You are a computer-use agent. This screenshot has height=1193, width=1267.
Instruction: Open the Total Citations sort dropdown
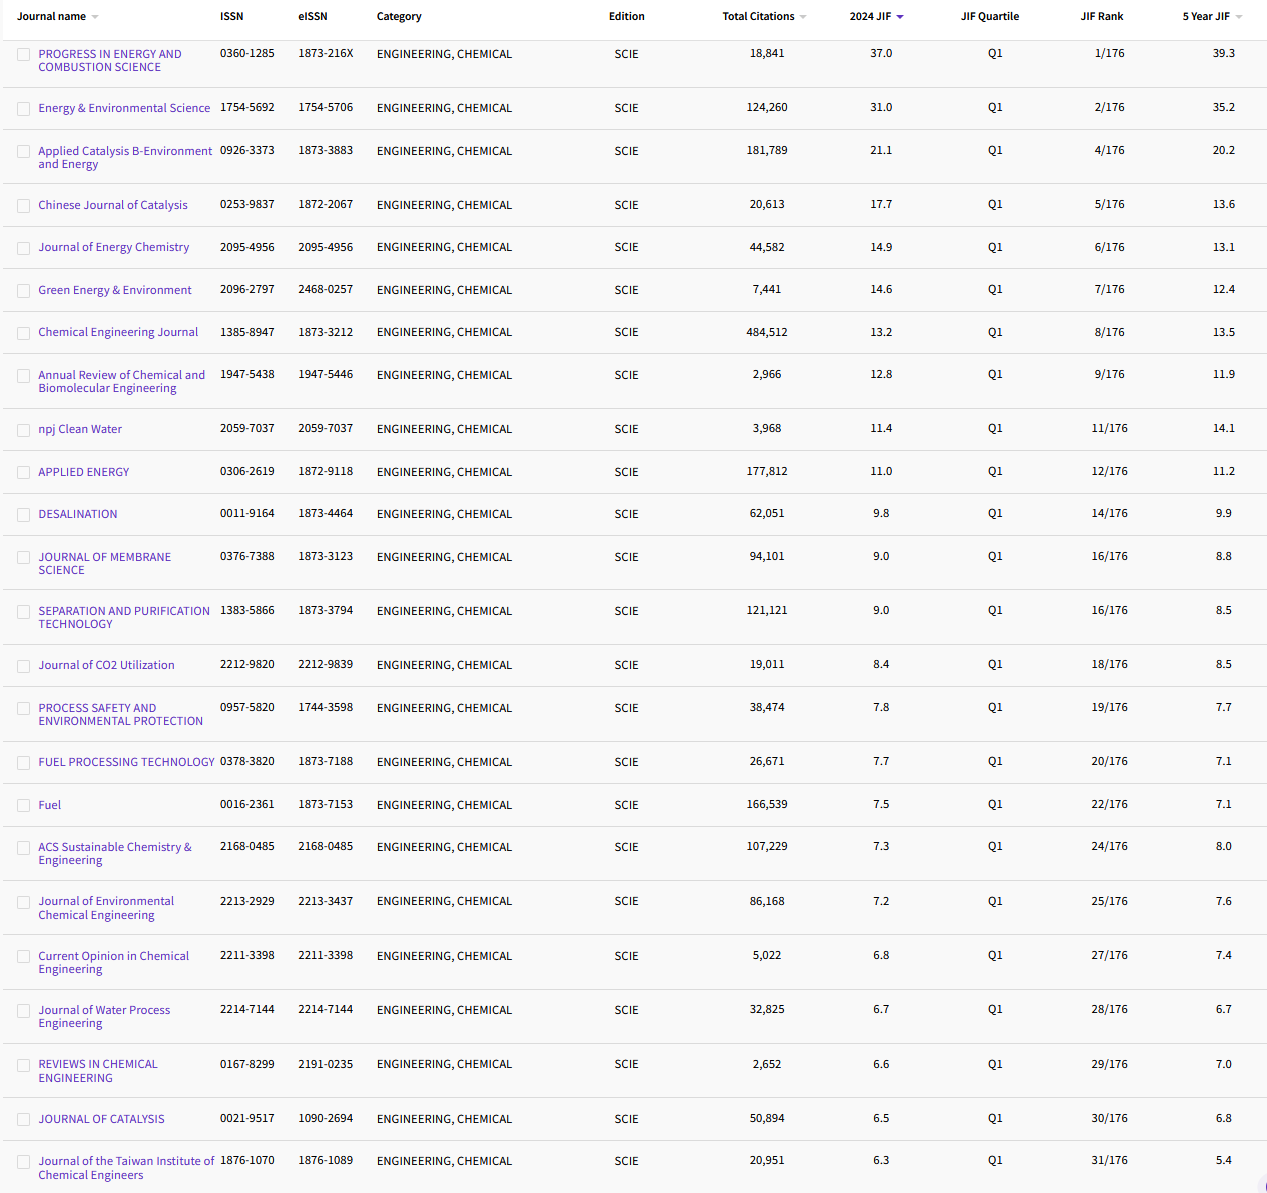coord(801,16)
